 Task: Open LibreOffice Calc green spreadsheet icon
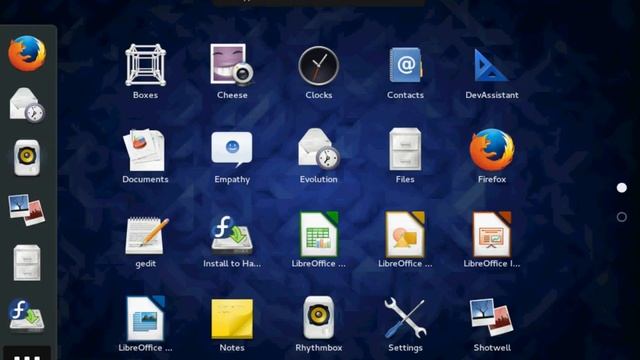pos(319,234)
